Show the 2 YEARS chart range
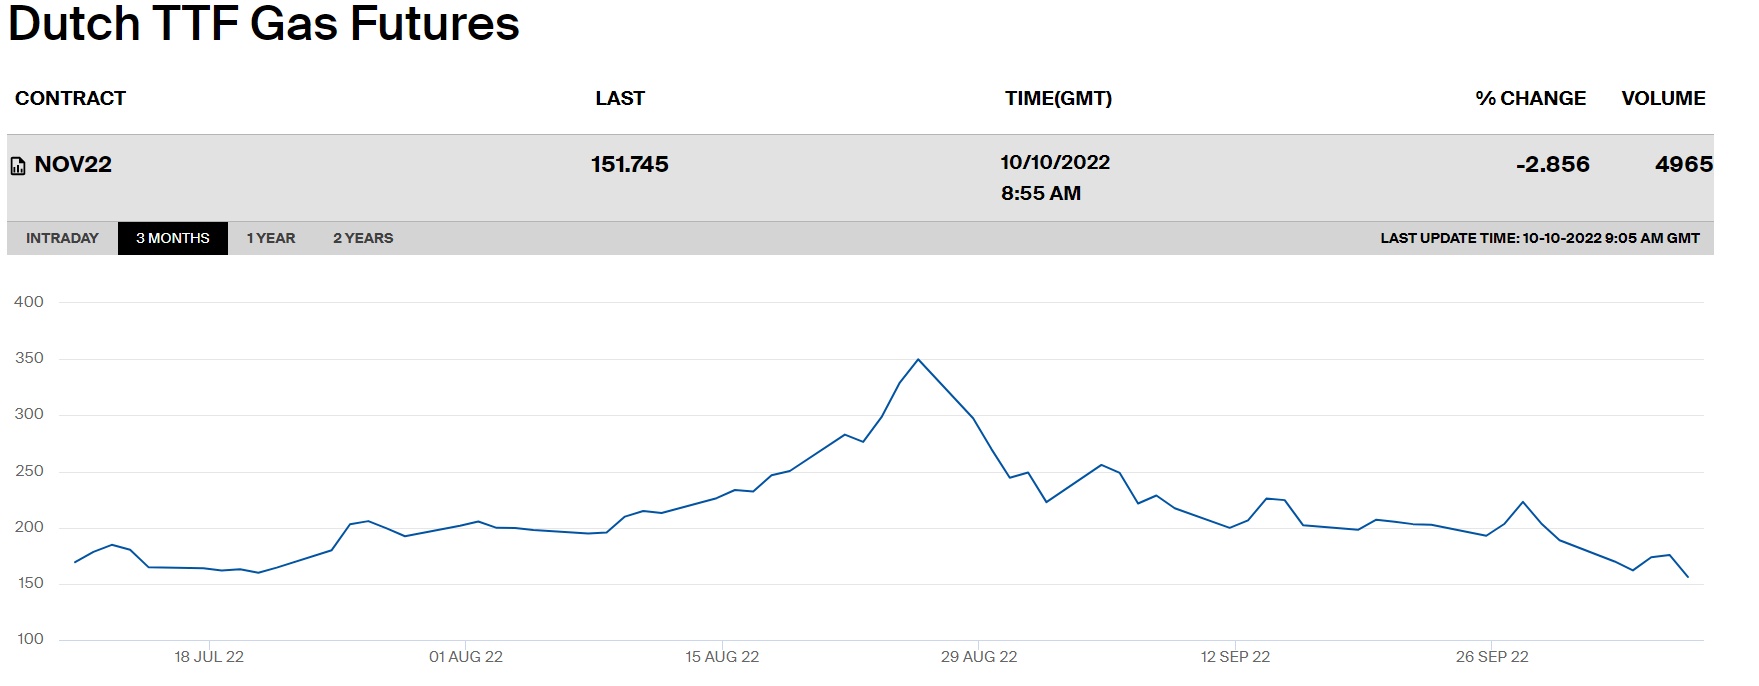The height and width of the screenshot is (686, 1759). [363, 238]
